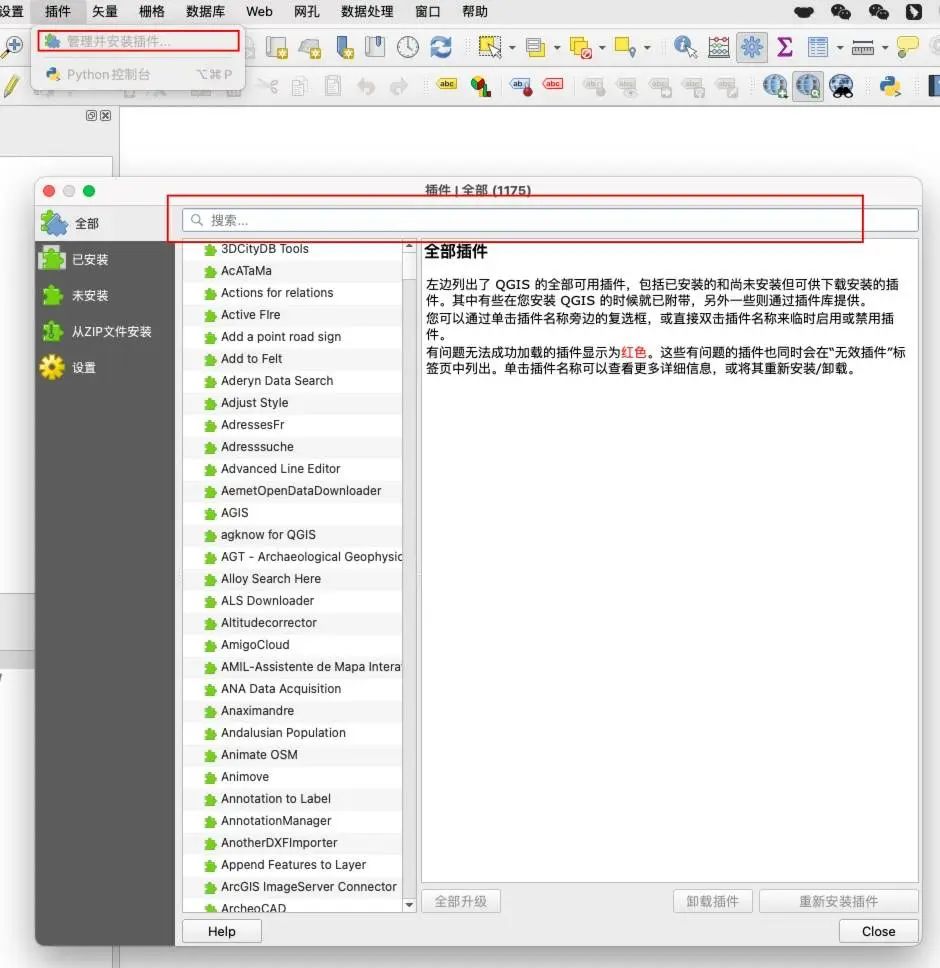Expand the attribute table dropdown arrow
940x968 pixels.
tap(839, 48)
